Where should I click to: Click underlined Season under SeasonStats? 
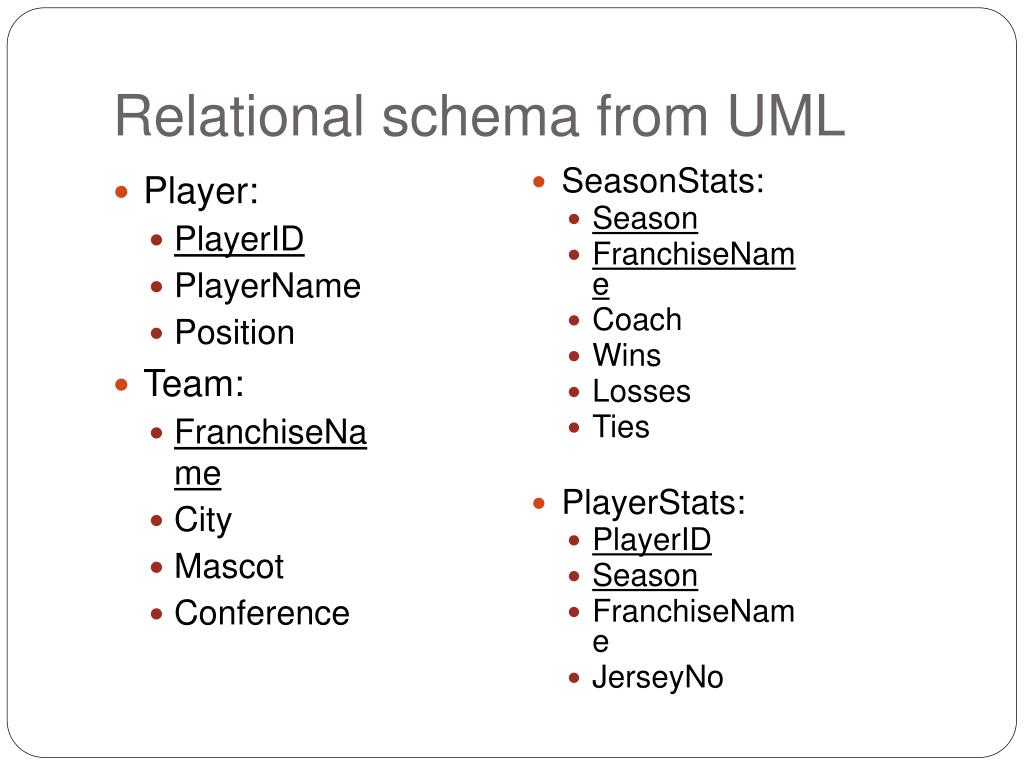click(645, 218)
